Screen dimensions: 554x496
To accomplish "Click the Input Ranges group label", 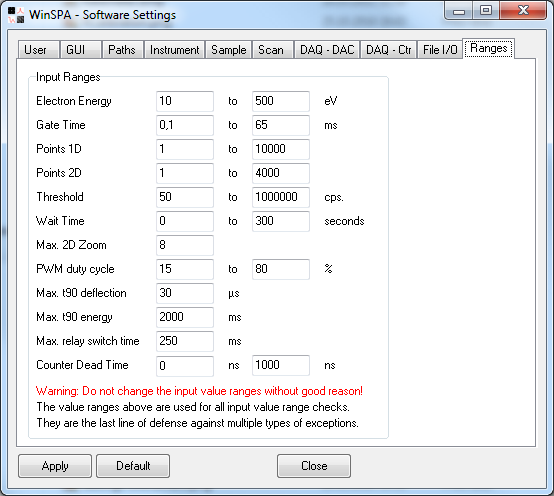I will pyautogui.click(x=68, y=77).
